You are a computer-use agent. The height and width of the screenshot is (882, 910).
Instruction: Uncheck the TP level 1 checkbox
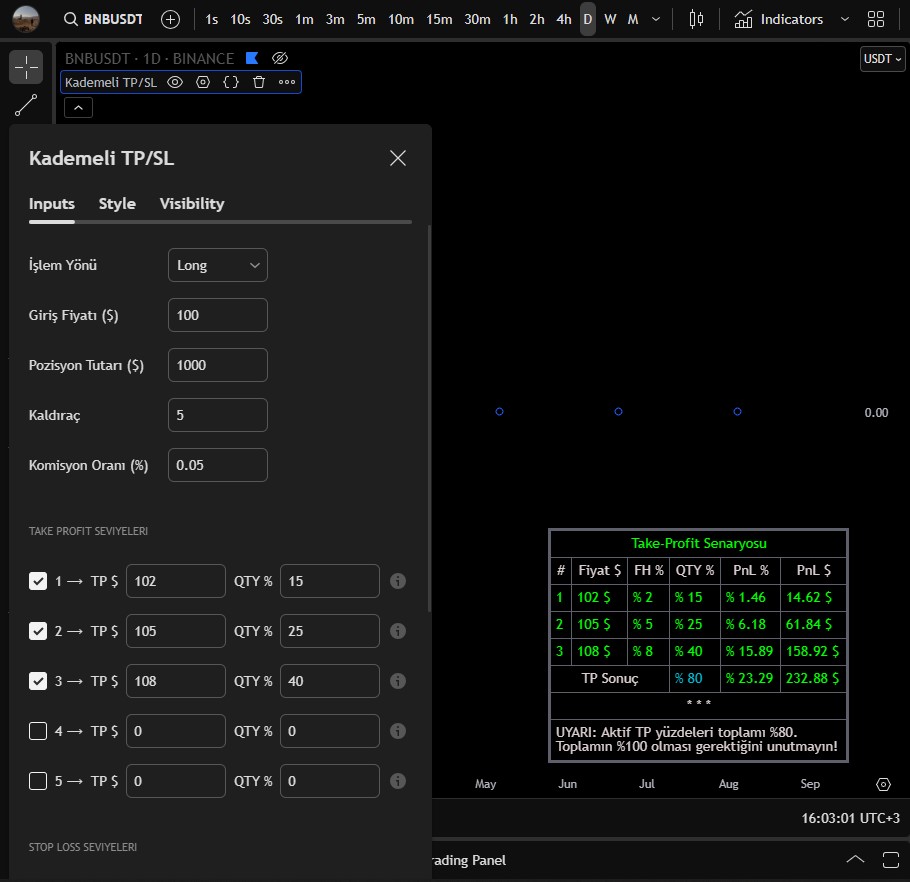(x=38, y=581)
